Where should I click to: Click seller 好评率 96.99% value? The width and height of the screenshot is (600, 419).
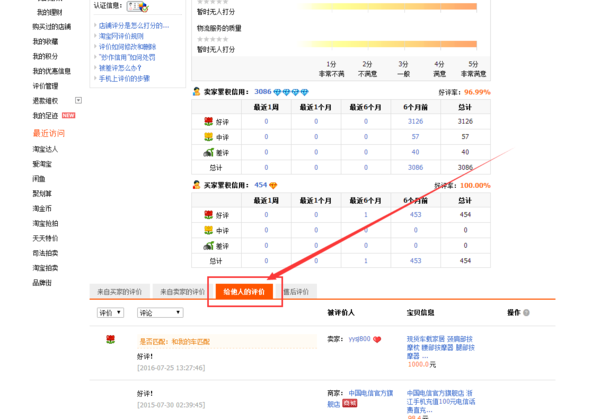477,92
